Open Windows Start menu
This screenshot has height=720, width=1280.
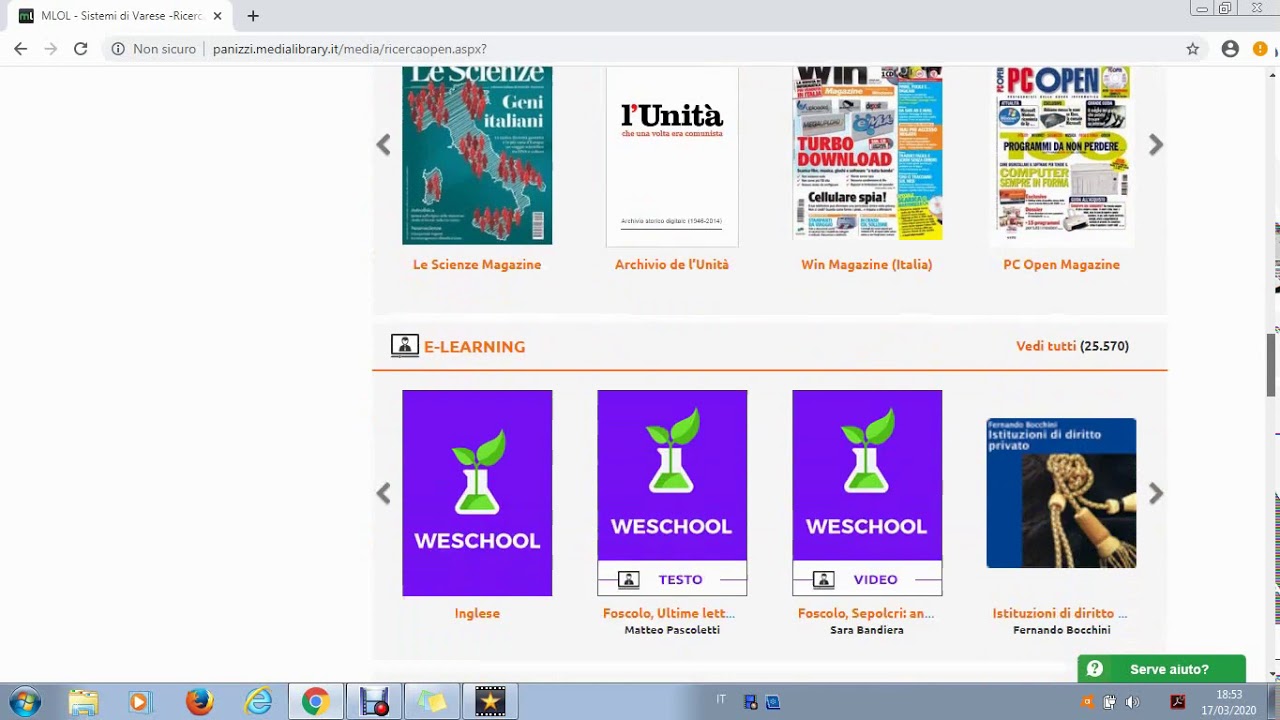(x=24, y=702)
